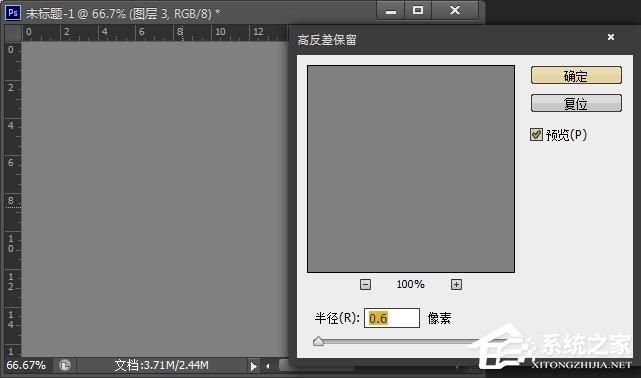Click the 文档:3.71M/2.44M status text
This screenshot has height=378, width=641.
point(161,365)
